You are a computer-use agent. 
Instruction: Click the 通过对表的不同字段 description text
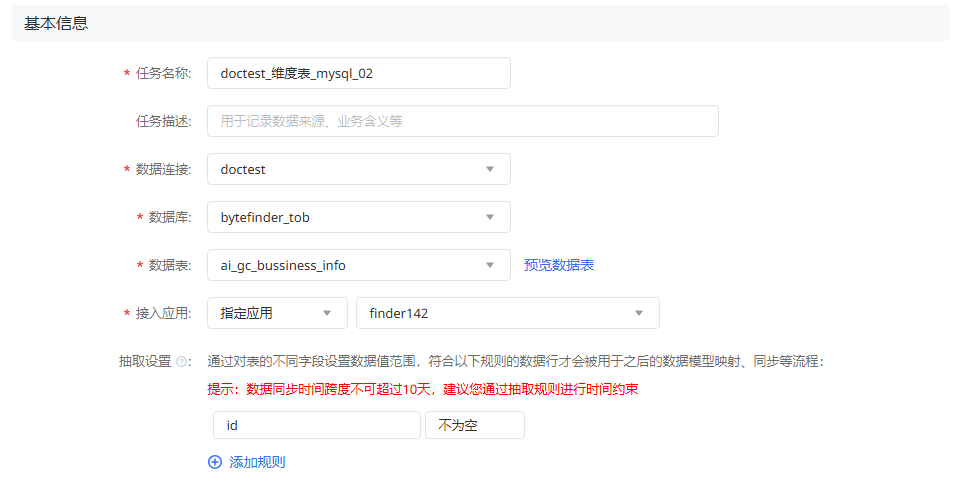pyautogui.click(x=516, y=362)
